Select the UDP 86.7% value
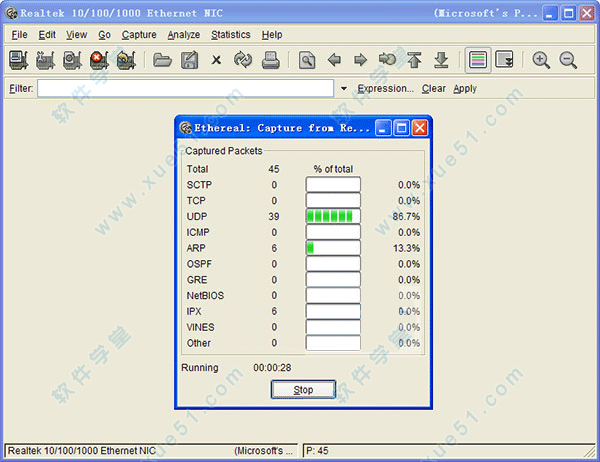 coord(406,217)
